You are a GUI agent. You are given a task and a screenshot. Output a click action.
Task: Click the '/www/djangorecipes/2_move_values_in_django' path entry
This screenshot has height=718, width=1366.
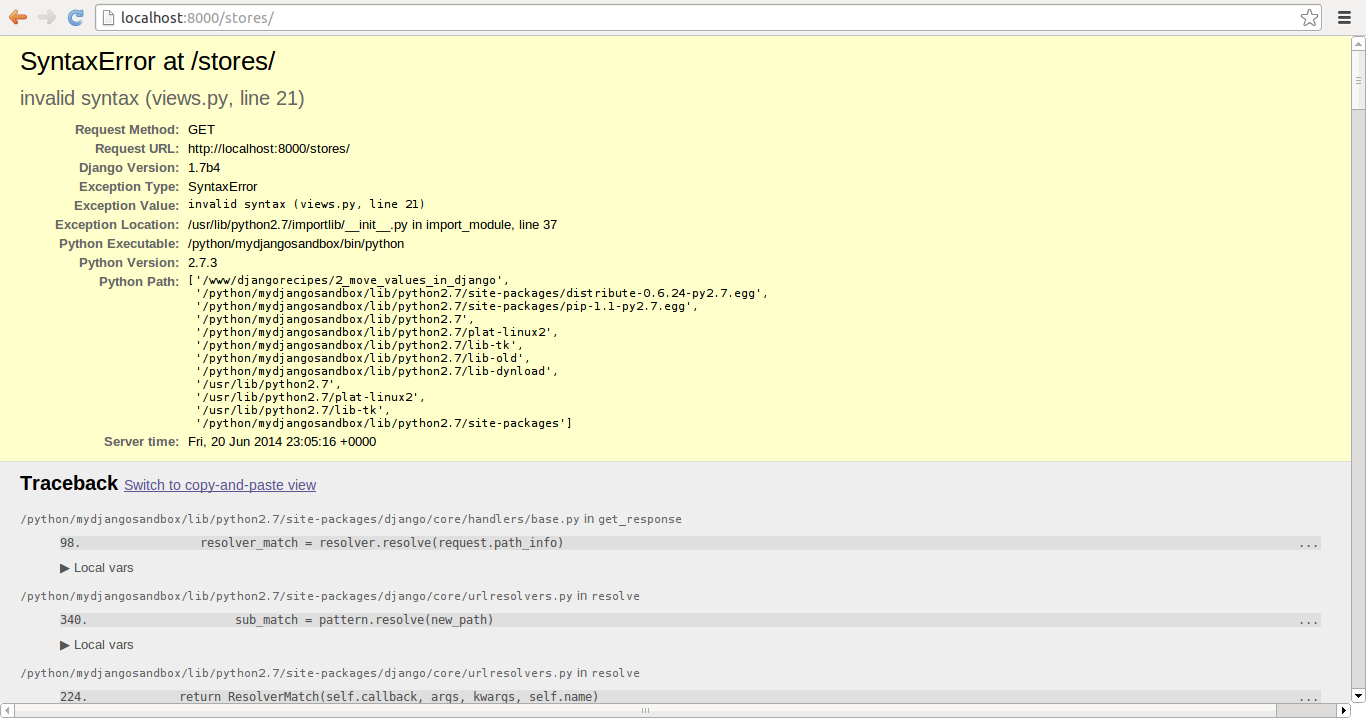[349, 280]
